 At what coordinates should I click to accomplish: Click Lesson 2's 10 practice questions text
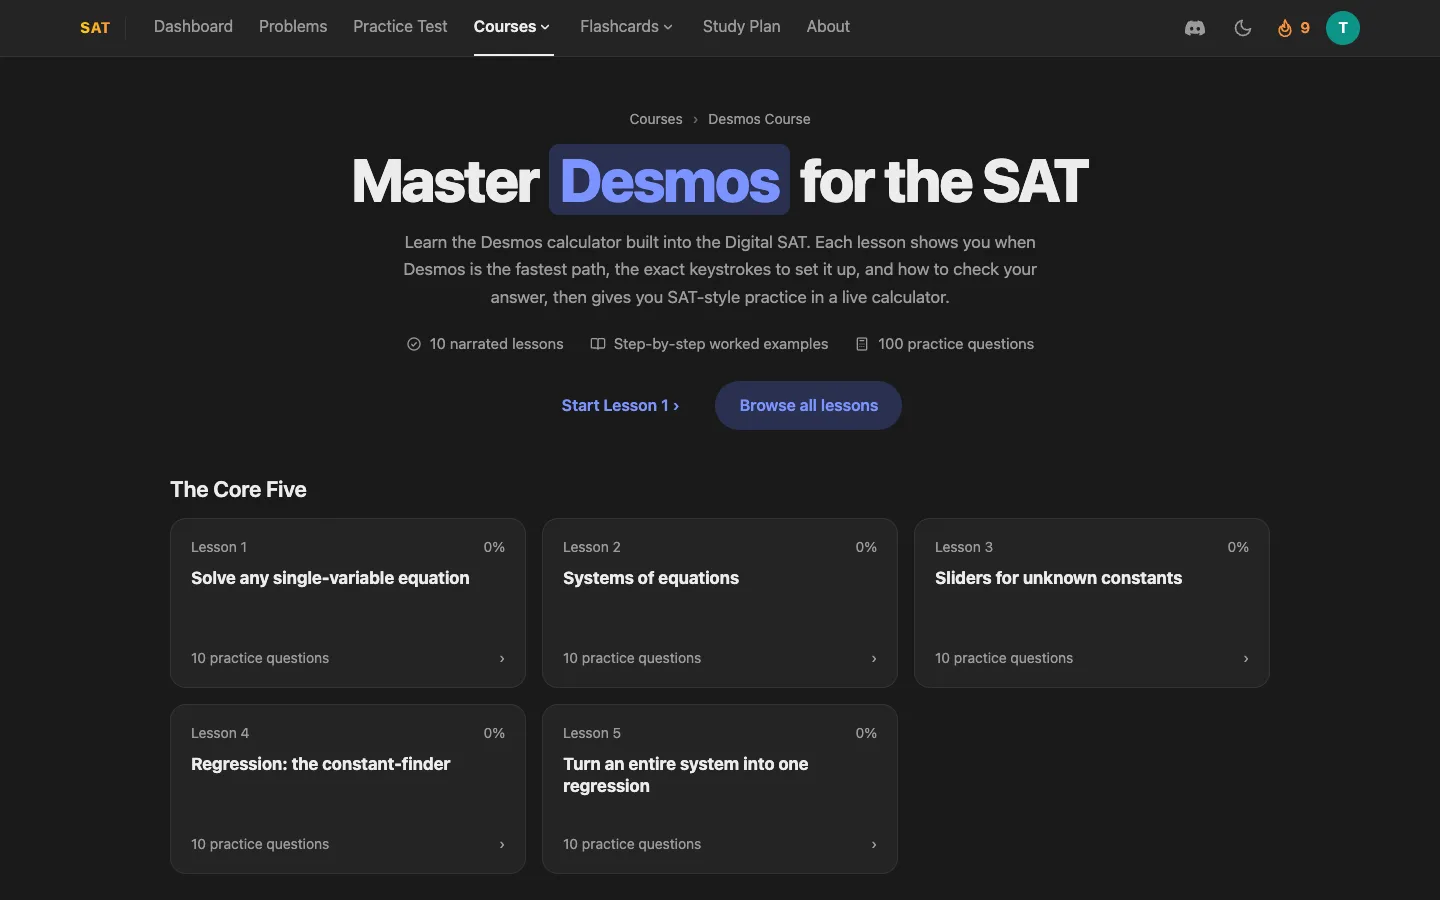(632, 658)
